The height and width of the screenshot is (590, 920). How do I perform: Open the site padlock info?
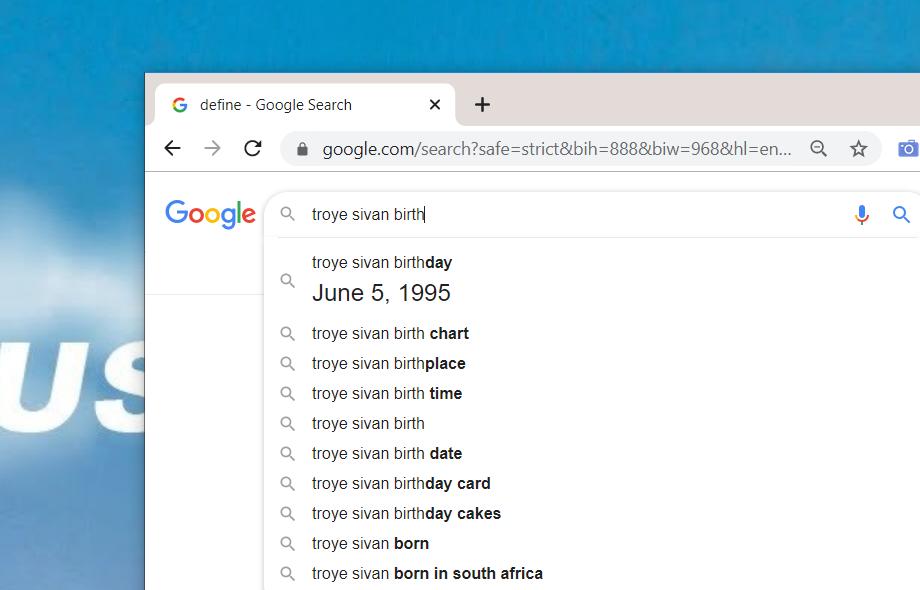coord(302,149)
